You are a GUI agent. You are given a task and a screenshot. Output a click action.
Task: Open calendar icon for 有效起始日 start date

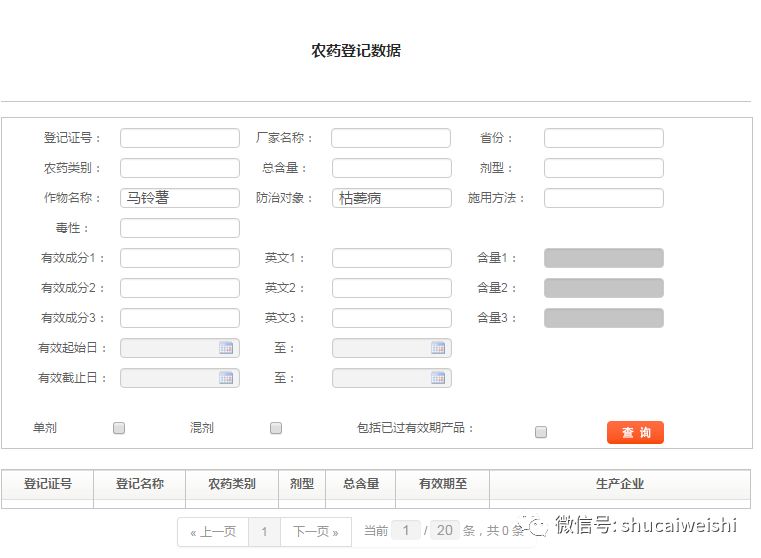226,348
